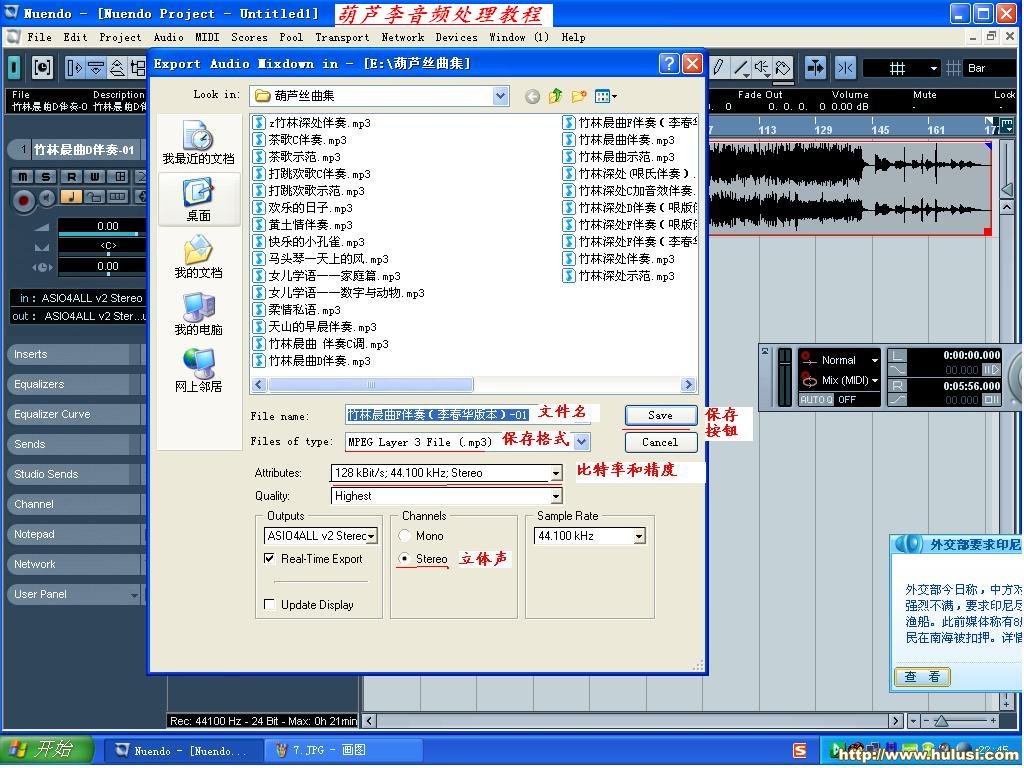Click the track Lock icon button
Viewport: 1024px width, 768px height.
click(94, 196)
